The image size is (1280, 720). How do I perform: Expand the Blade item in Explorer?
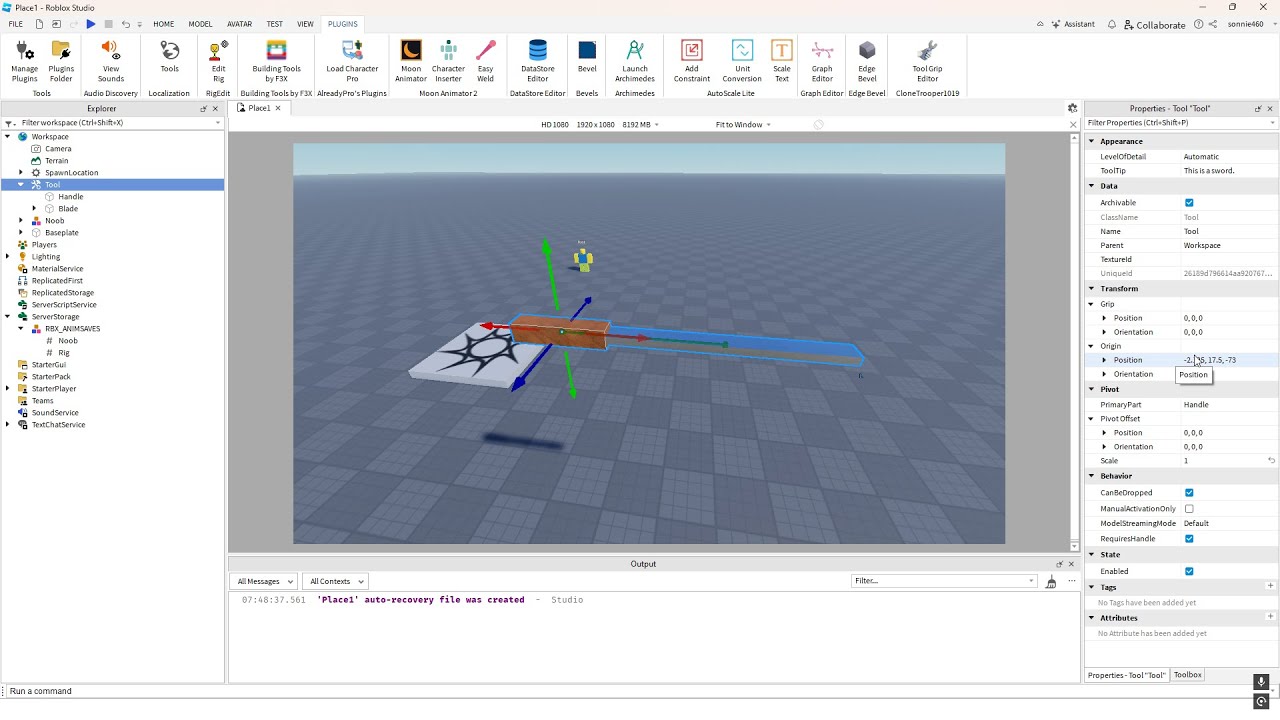[x=34, y=208]
